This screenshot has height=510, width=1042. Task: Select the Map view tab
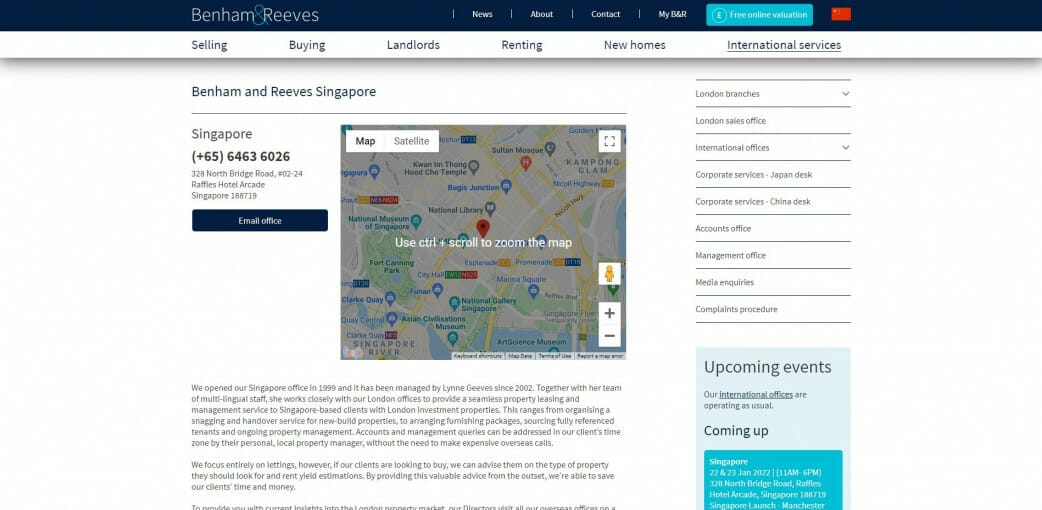(x=365, y=141)
